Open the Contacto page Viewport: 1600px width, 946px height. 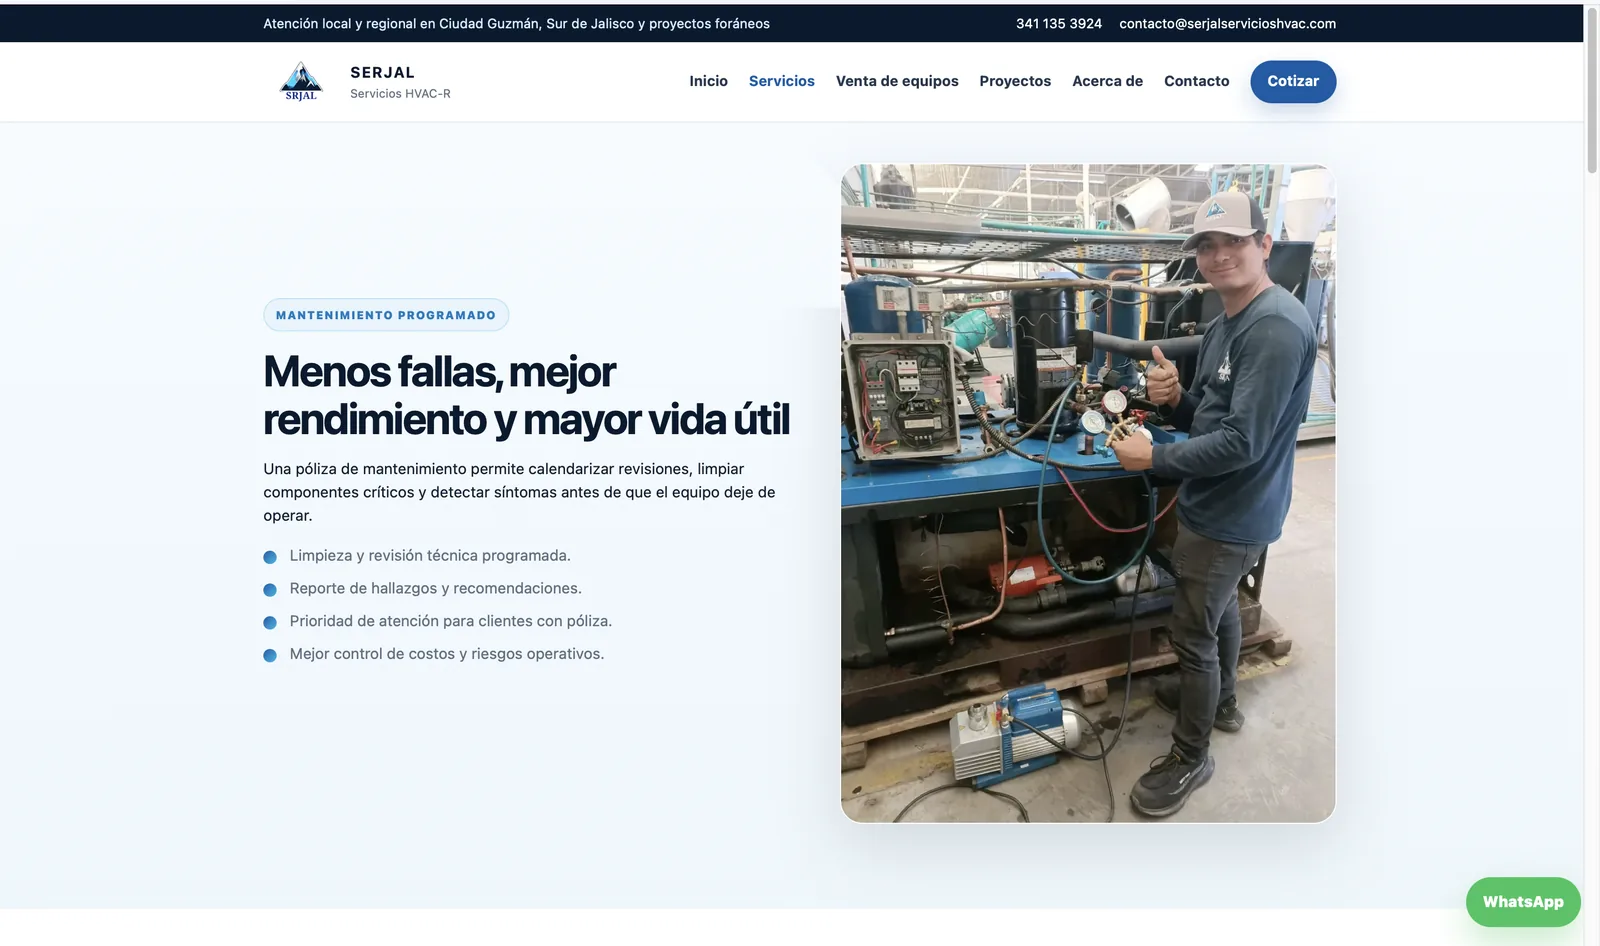pyautogui.click(x=1196, y=81)
